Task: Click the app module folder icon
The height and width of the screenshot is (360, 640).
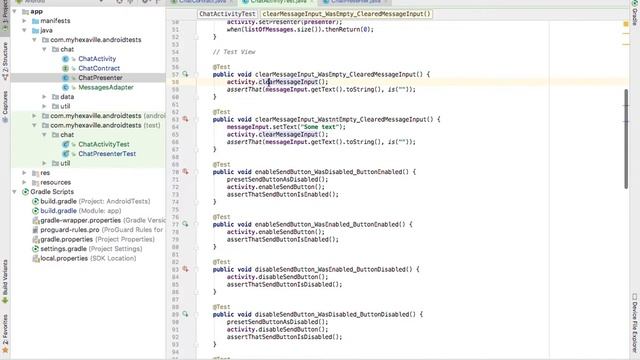Action: pos(25,11)
